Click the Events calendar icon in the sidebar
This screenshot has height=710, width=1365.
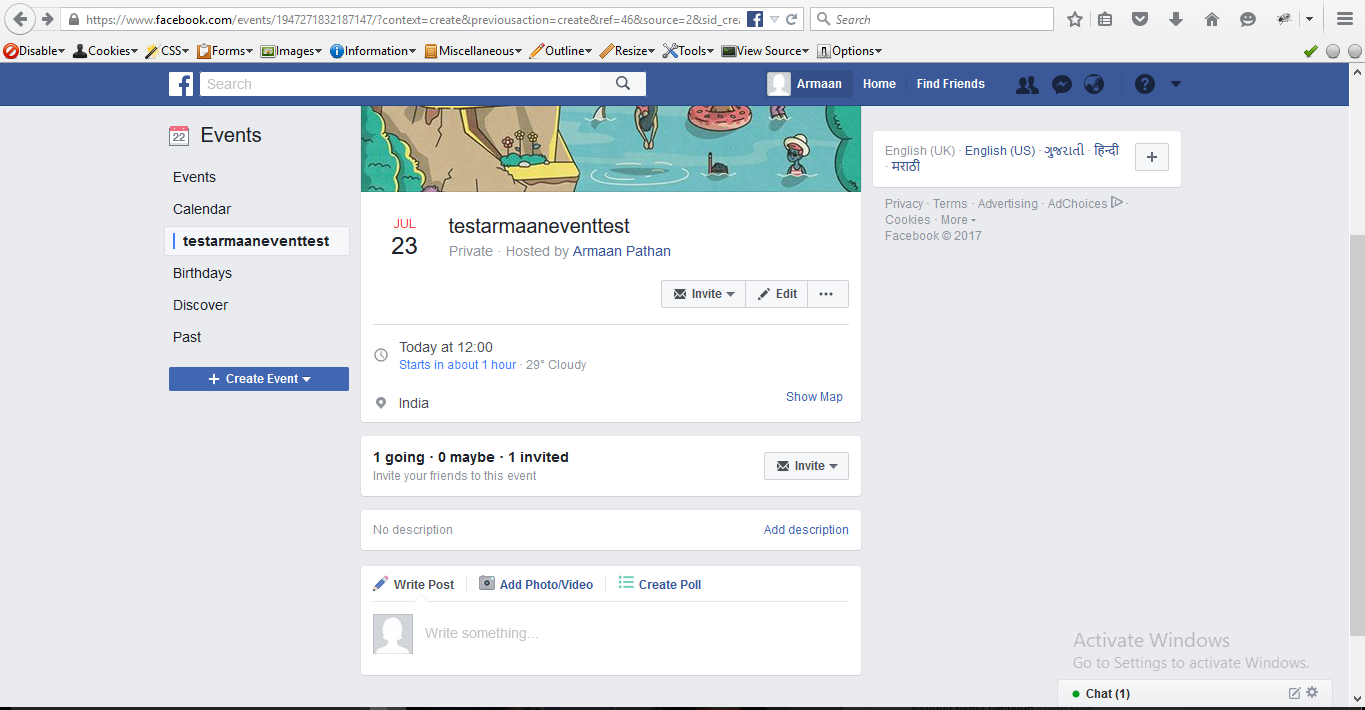tap(179, 136)
